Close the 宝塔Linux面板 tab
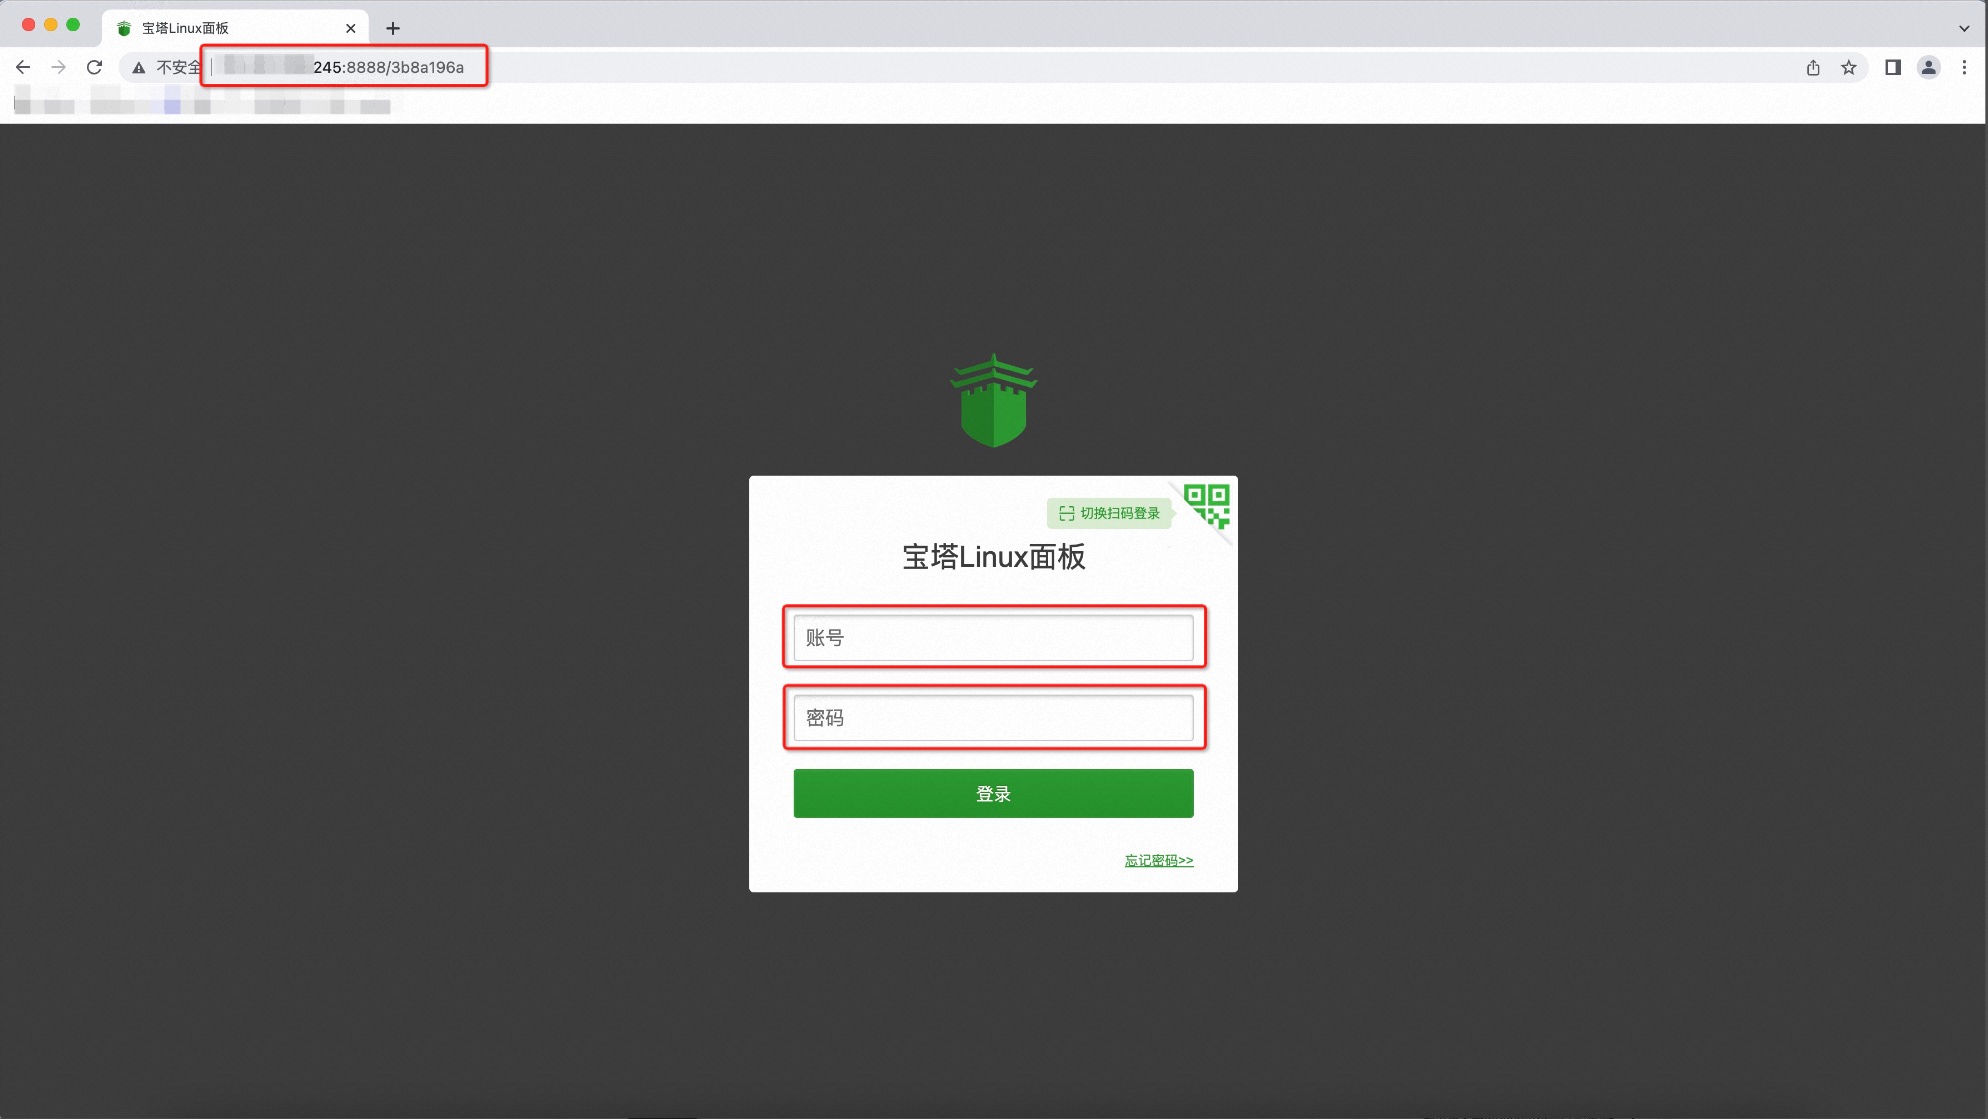Viewport: 1988px width, 1119px height. click(350, 28)
